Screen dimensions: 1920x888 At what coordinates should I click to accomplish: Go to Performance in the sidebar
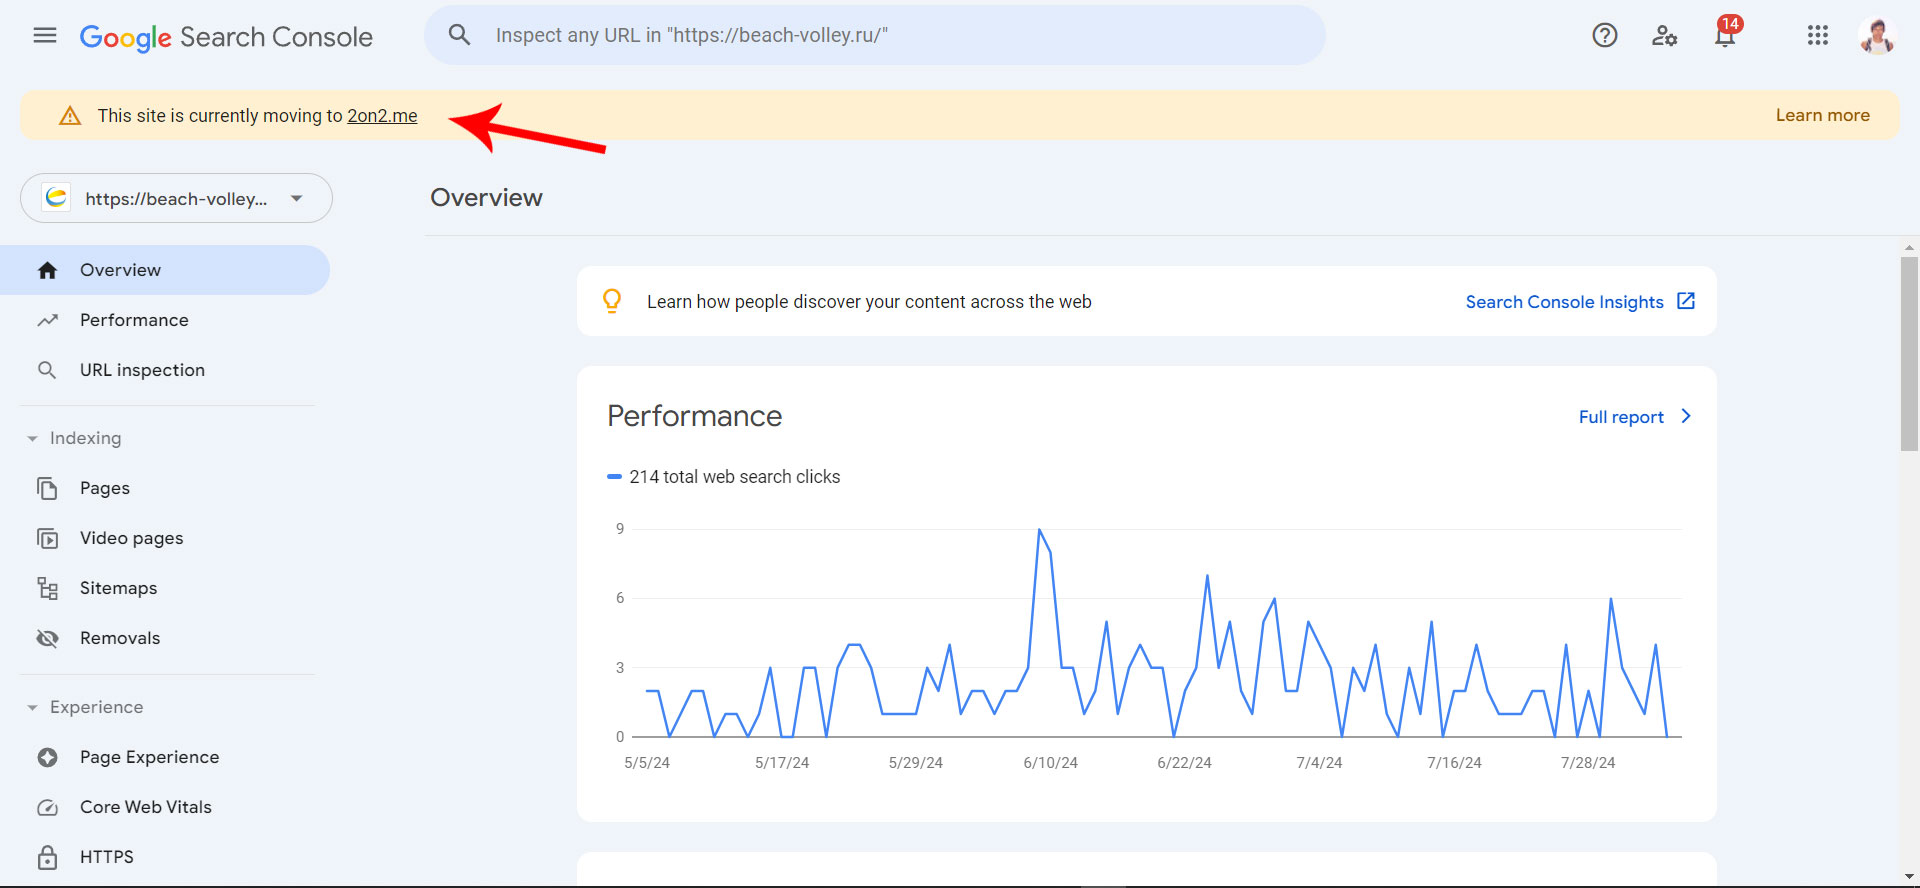[x=134, y=320]
